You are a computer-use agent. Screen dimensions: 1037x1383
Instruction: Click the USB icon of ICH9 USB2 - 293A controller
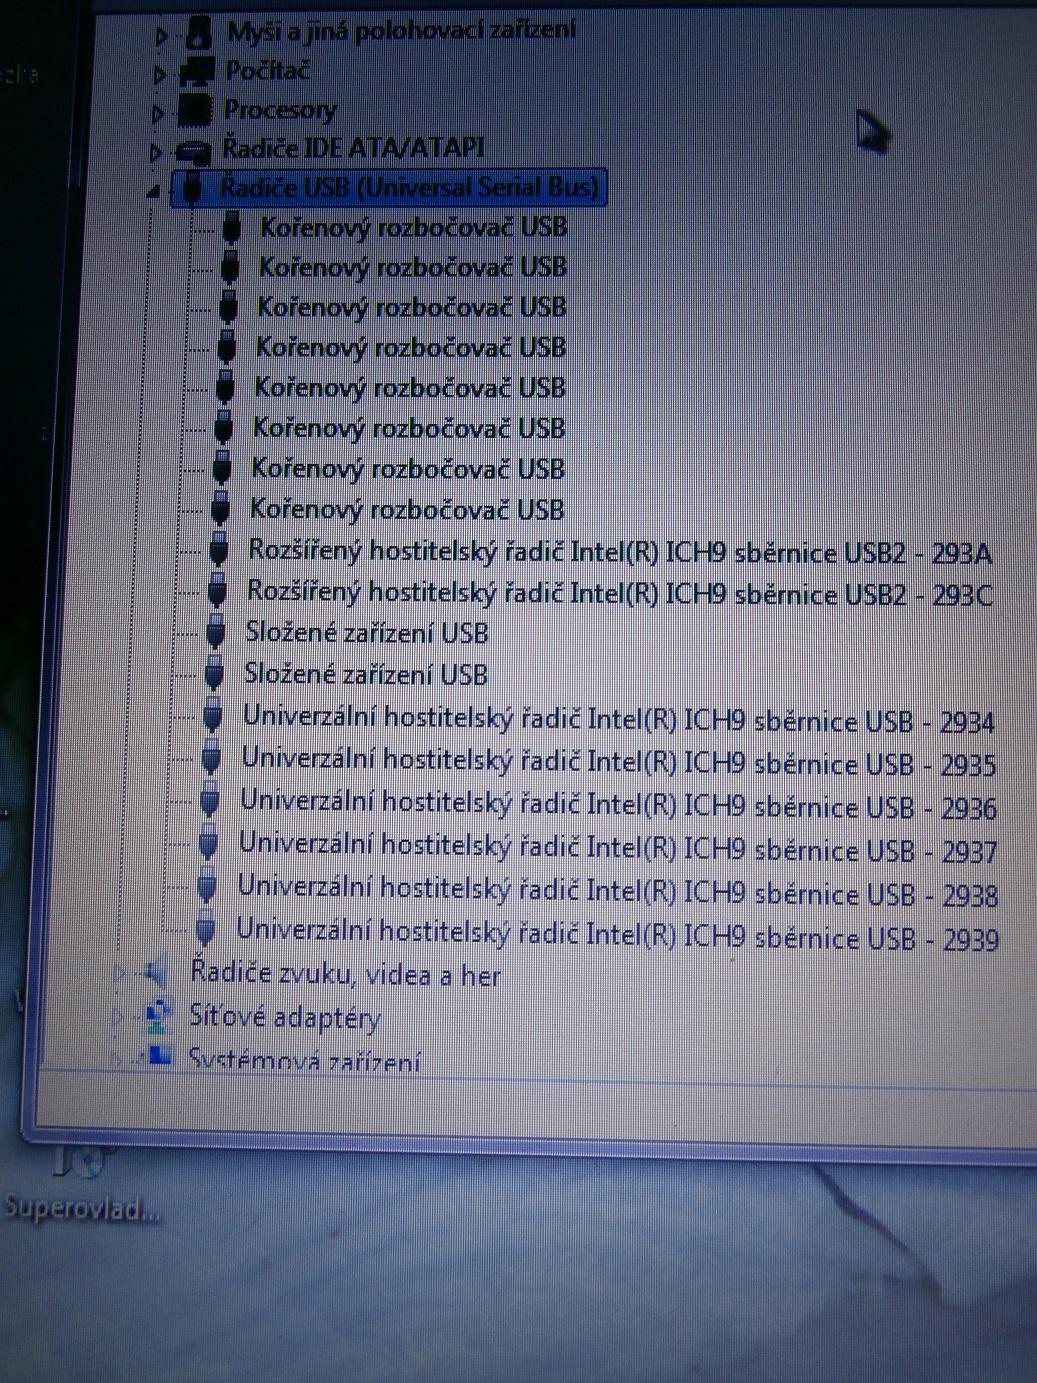[x=219, y=551]
